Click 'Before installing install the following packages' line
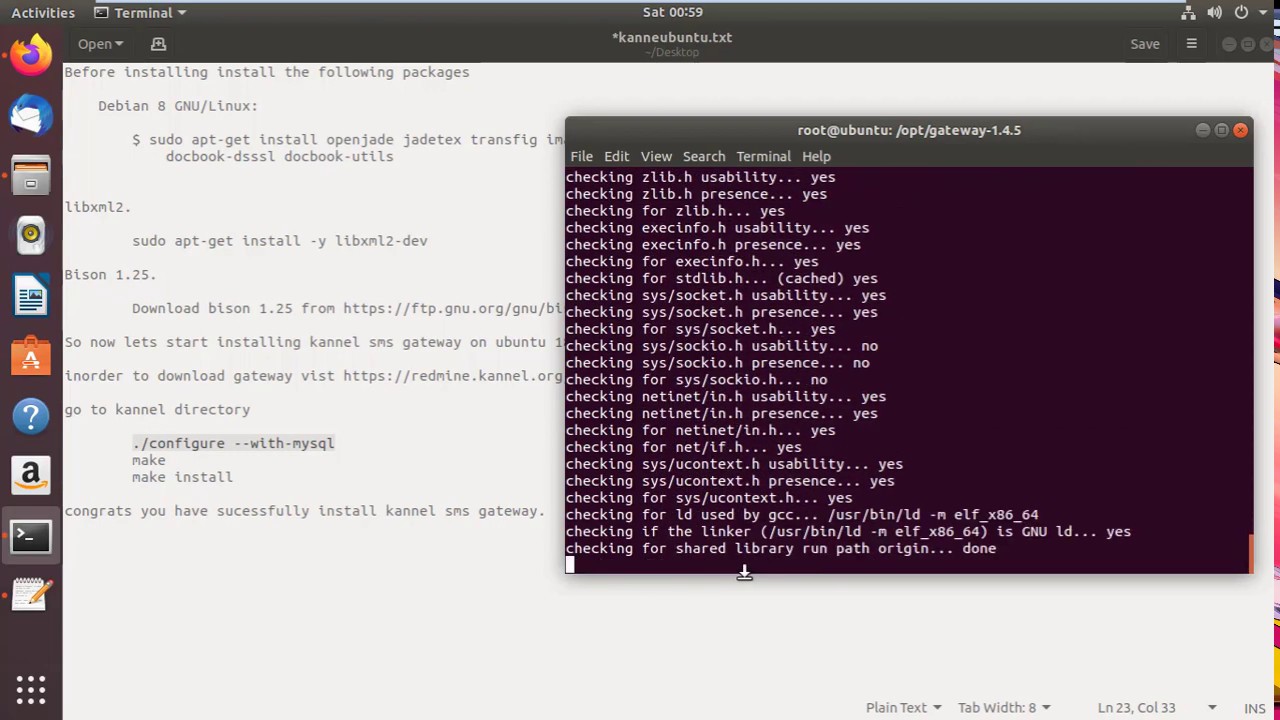1280x720 pixels. point(267,72)
